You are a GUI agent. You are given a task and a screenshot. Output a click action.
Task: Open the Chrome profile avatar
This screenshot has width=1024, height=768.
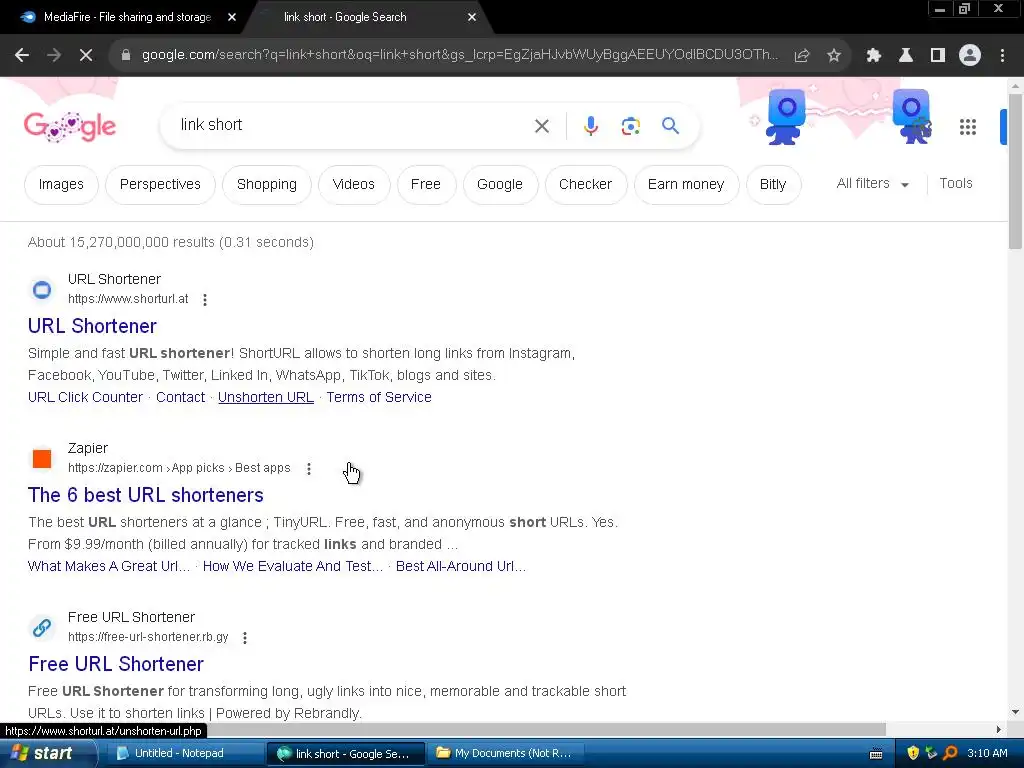pyautogui.click(x=970, y=56)
